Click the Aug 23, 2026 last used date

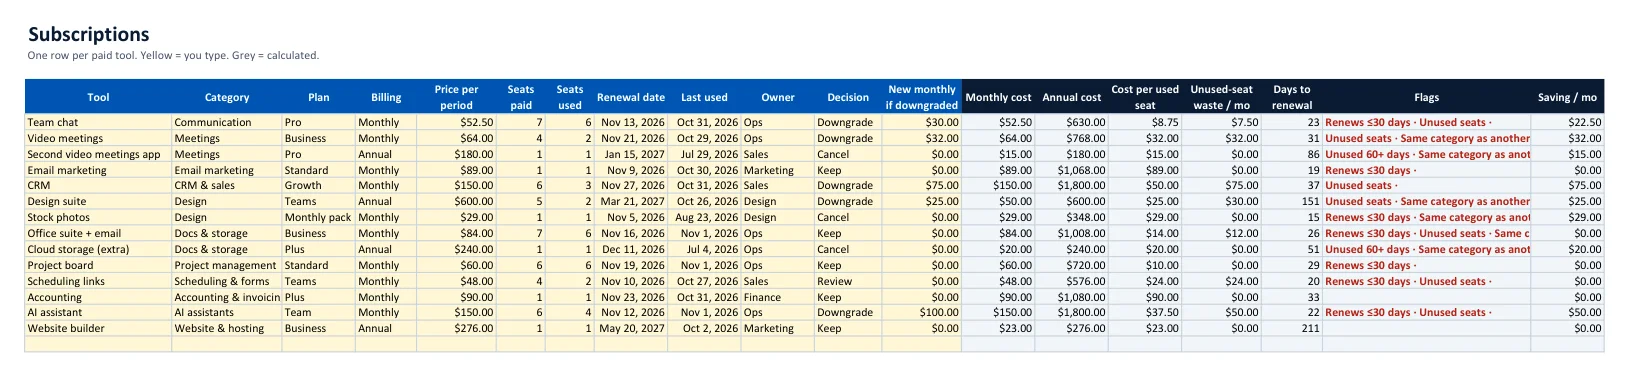pyautogui.click(x=704, y=217)
